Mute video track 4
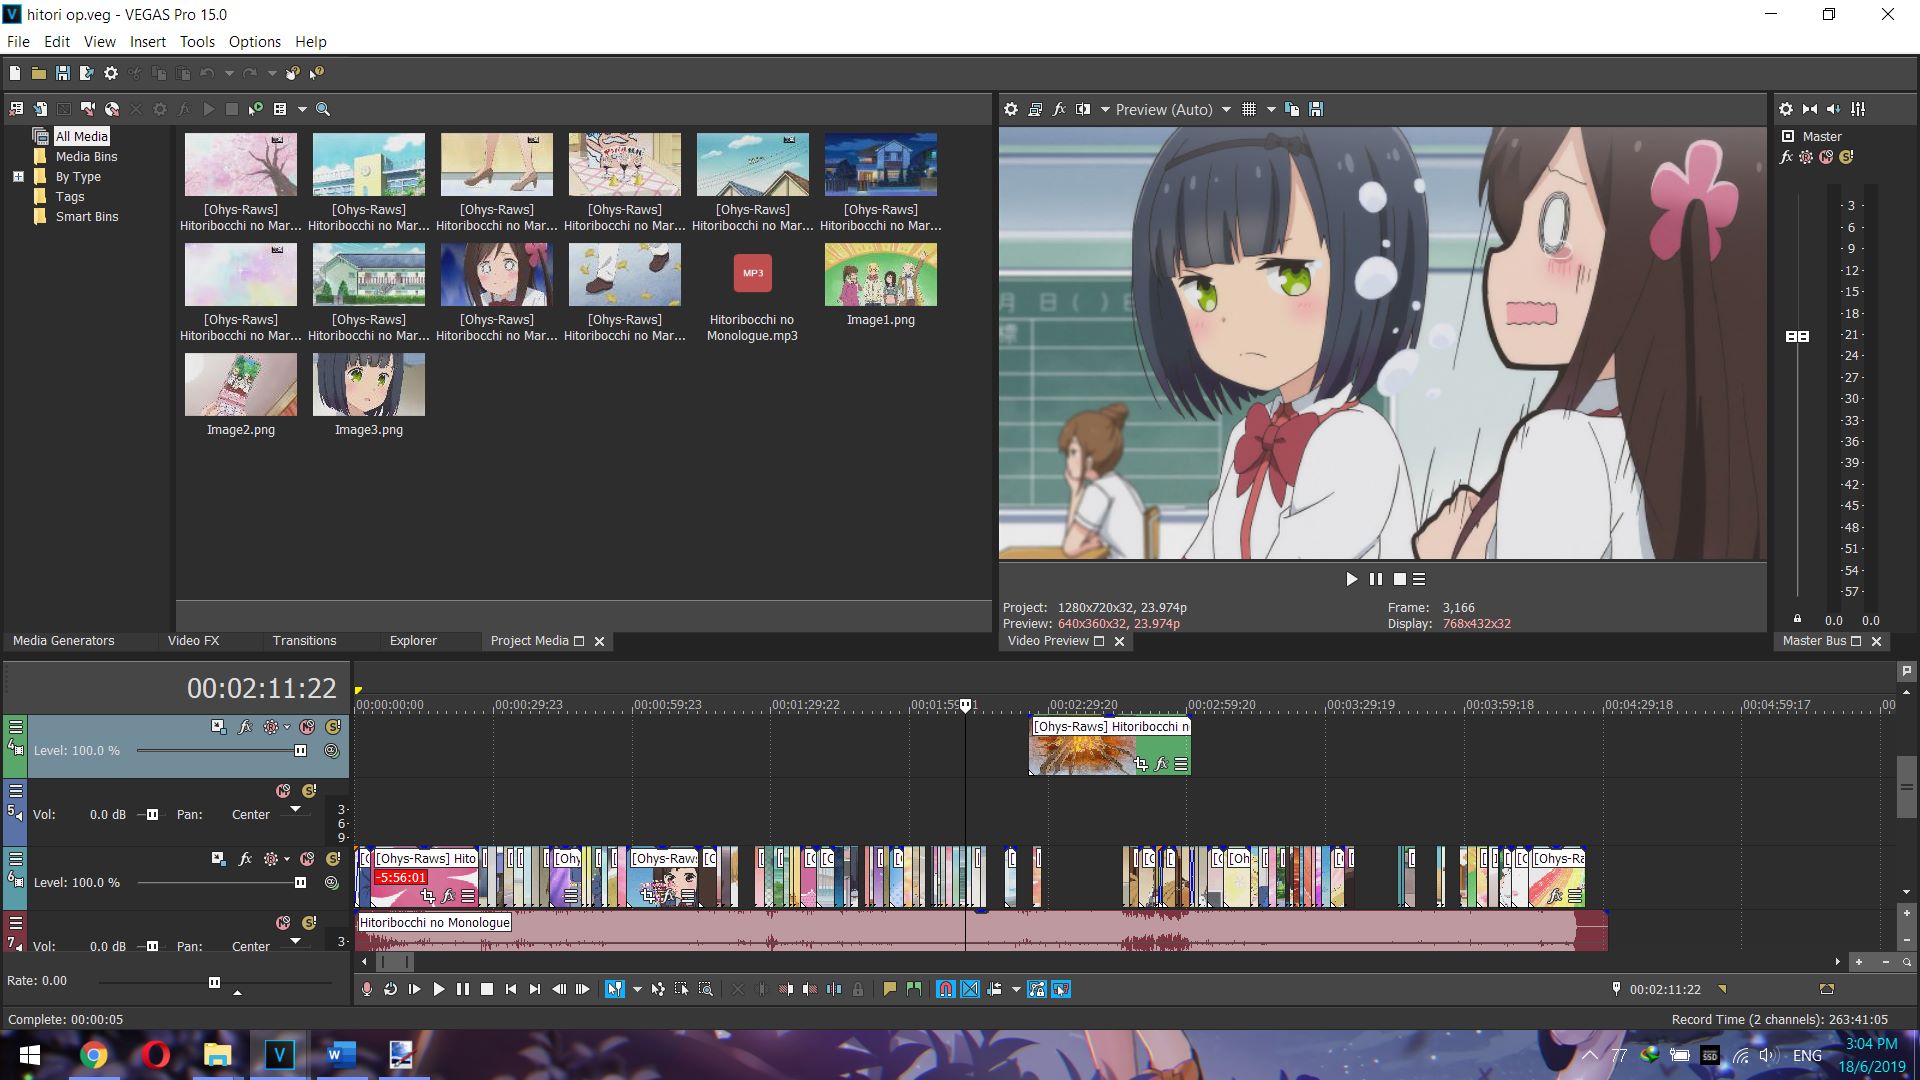 tap(308, 727)
